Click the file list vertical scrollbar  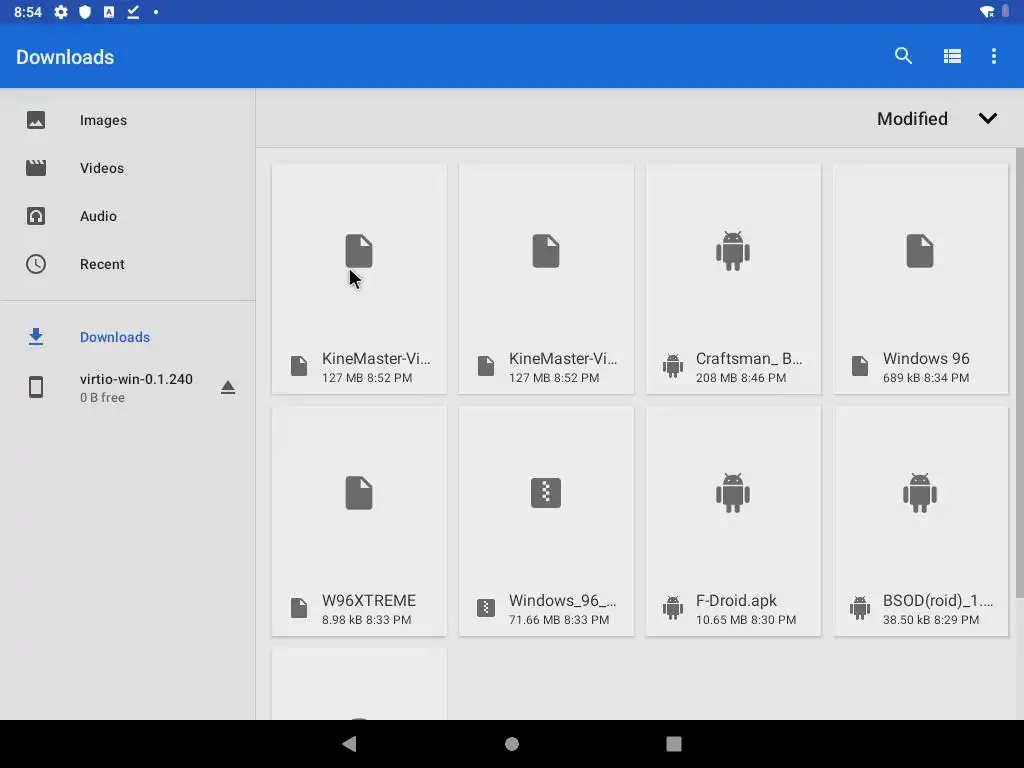click(1019, 372)
